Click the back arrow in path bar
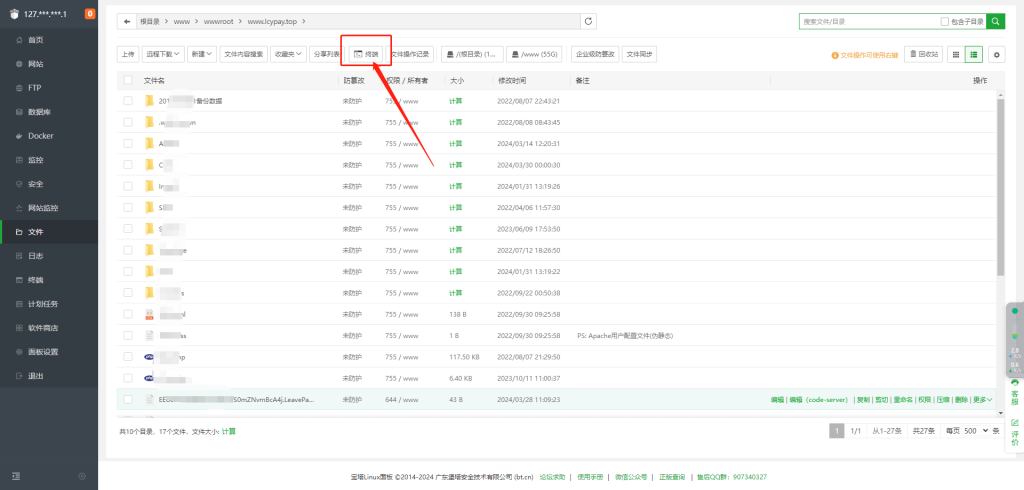This screenshot has width=1024, height=490. click(126, 21)
